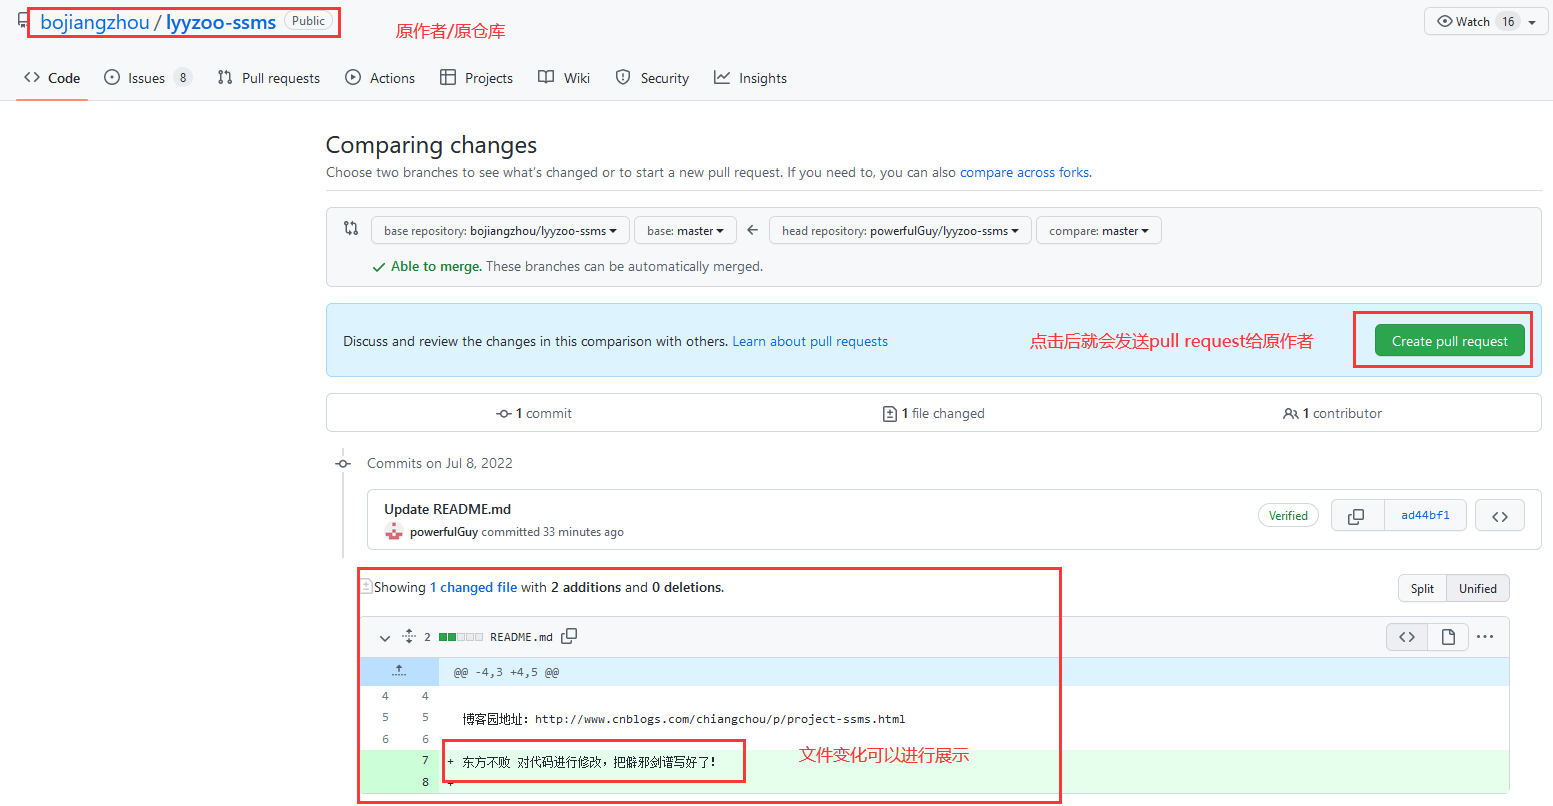
Task: Click 'committed 33 minutes ago' timestamp
Action: (x=552, y=532)
